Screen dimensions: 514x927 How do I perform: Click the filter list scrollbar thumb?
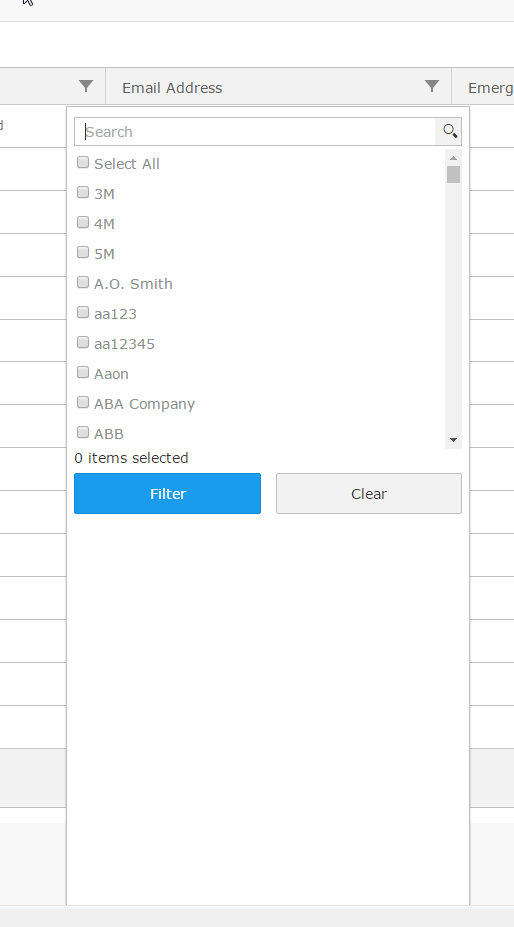[454, 174]
